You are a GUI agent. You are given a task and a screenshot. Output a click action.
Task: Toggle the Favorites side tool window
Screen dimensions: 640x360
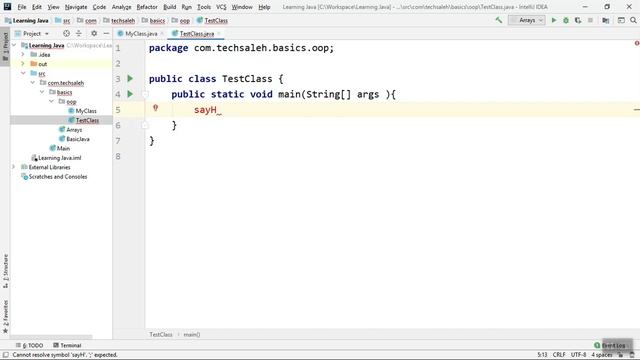[x=5, y=316]
